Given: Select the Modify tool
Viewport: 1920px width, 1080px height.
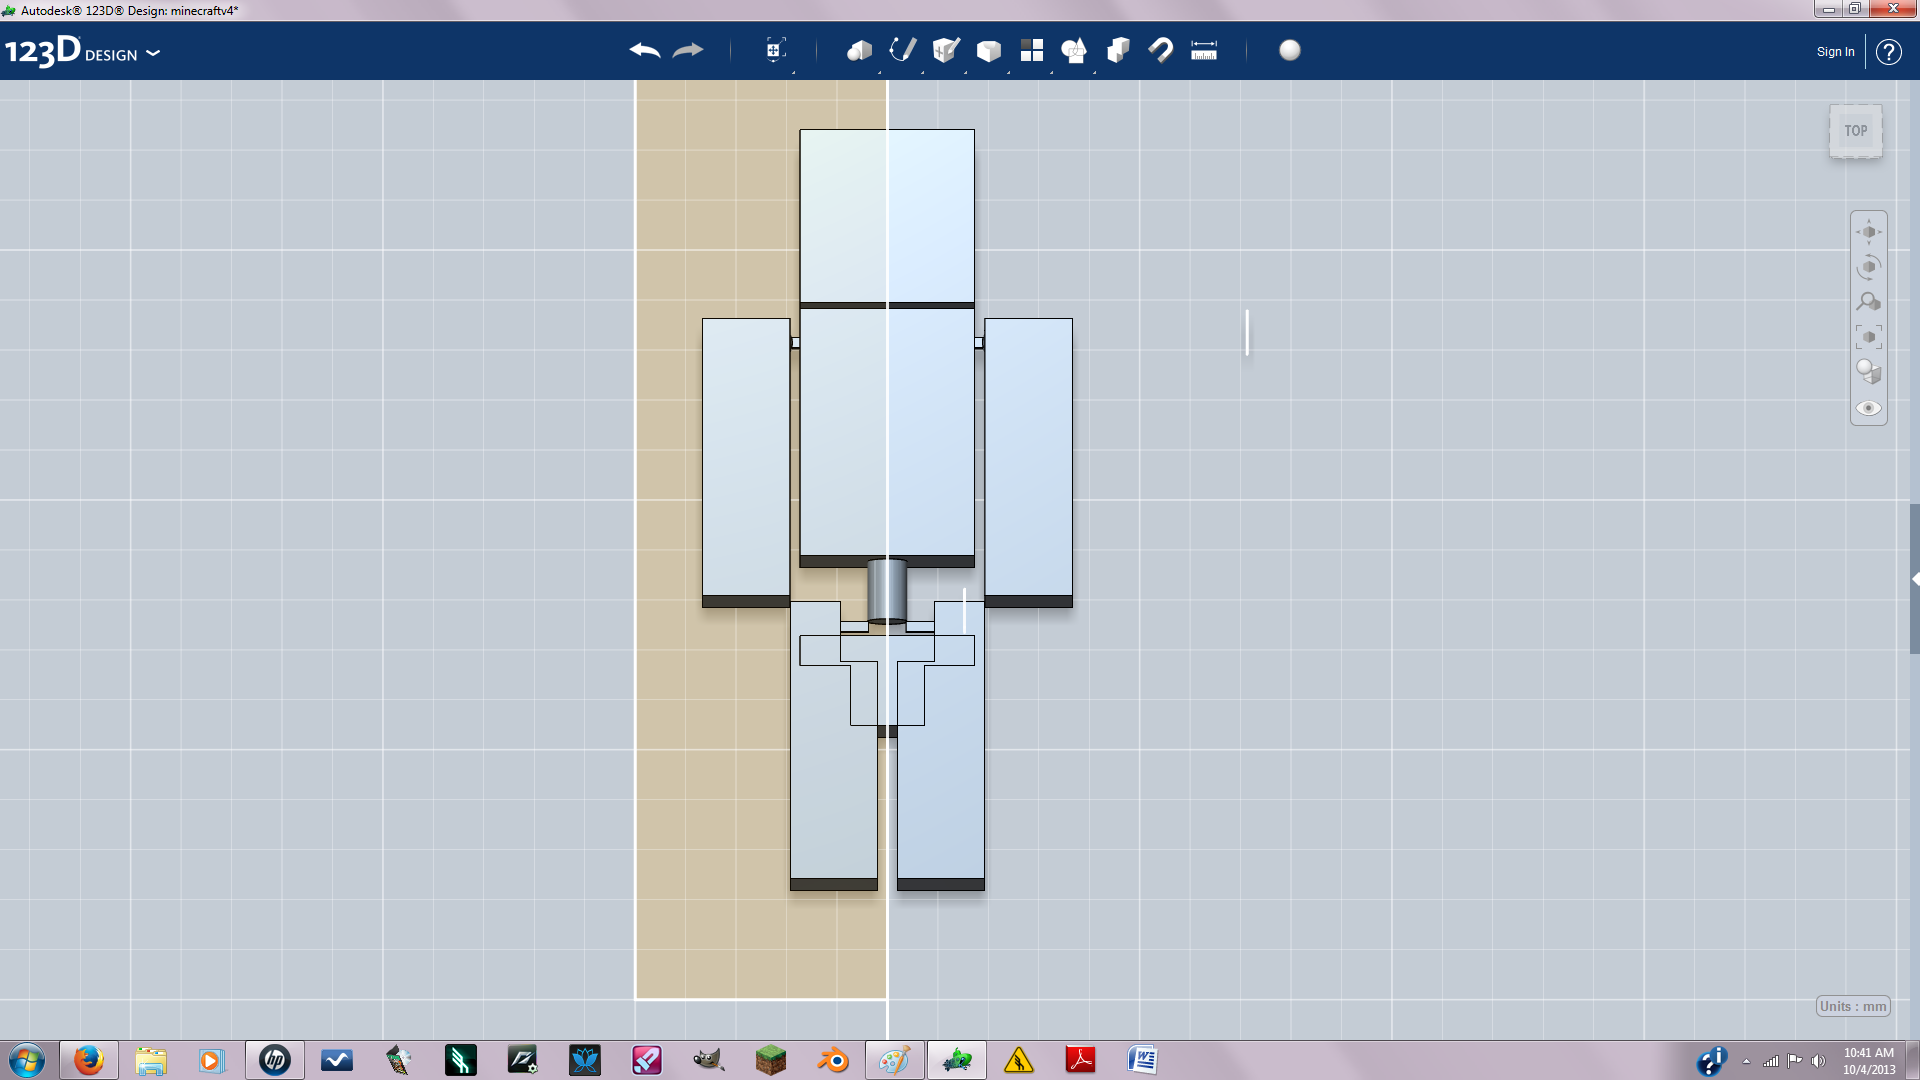Looking at the screenshot, I should tap(988, 51).
